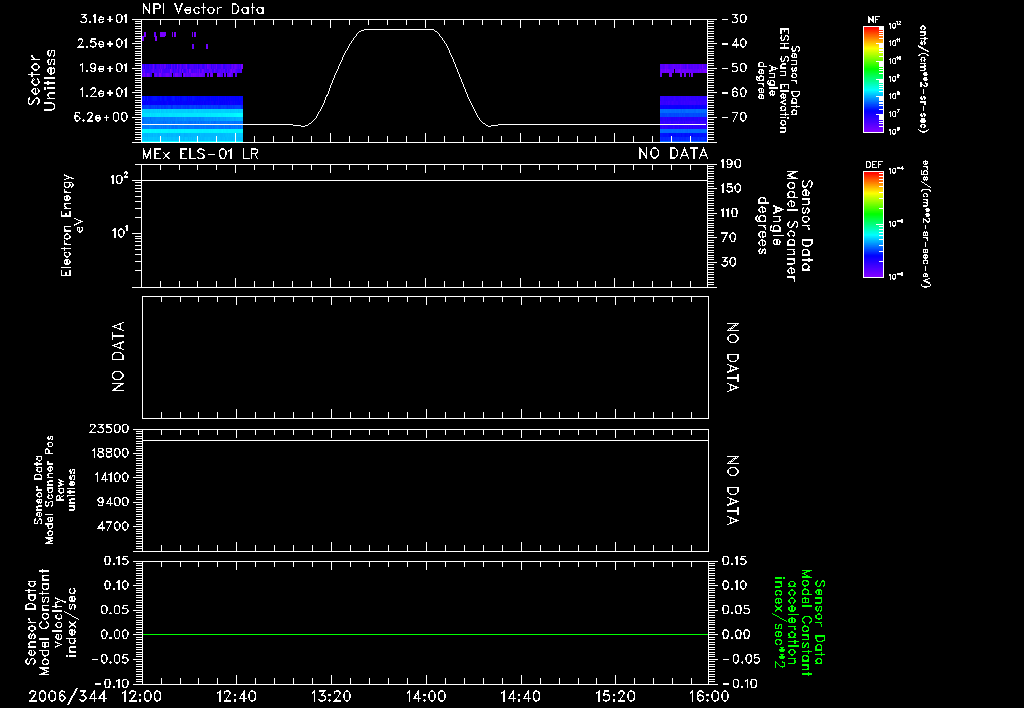Click the "-30" sun elevation axis value
The height and width of the screenshot is (708, 1024).
735,19
